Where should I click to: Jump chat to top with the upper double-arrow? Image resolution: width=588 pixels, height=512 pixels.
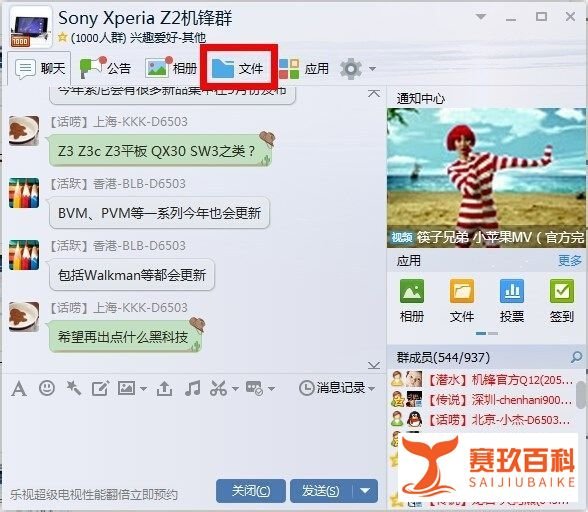374,93
